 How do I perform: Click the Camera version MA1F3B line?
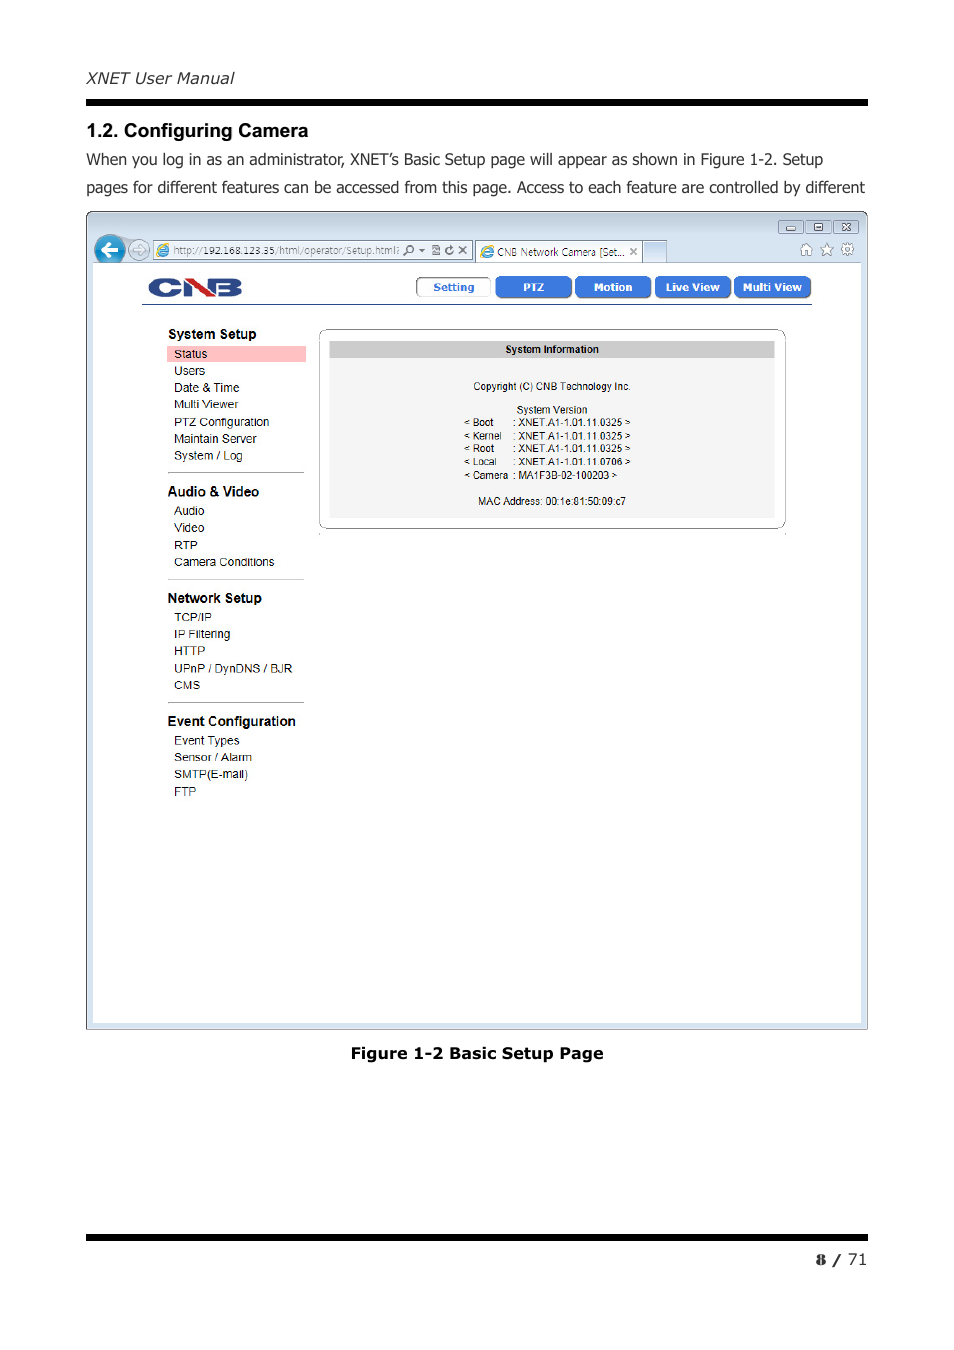point(541,476)
